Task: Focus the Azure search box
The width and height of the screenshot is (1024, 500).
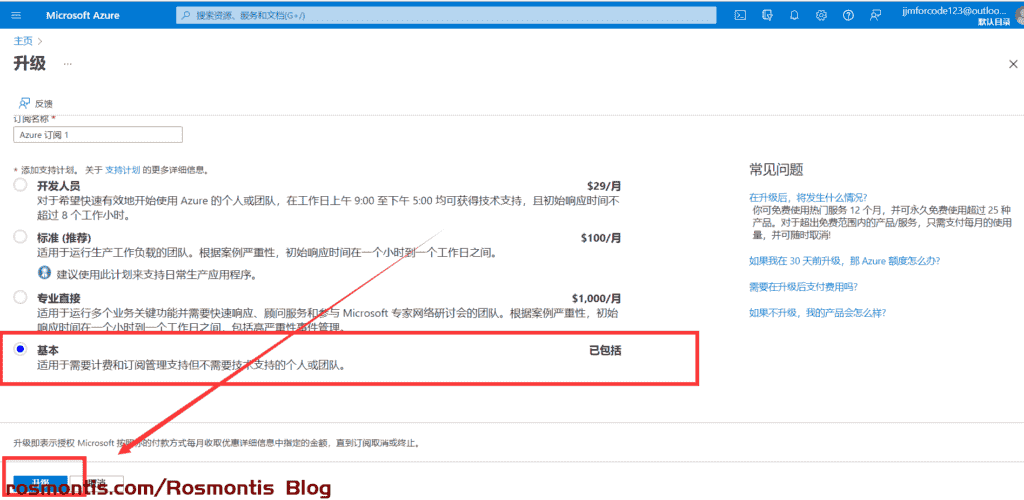Action: [446, 15]
